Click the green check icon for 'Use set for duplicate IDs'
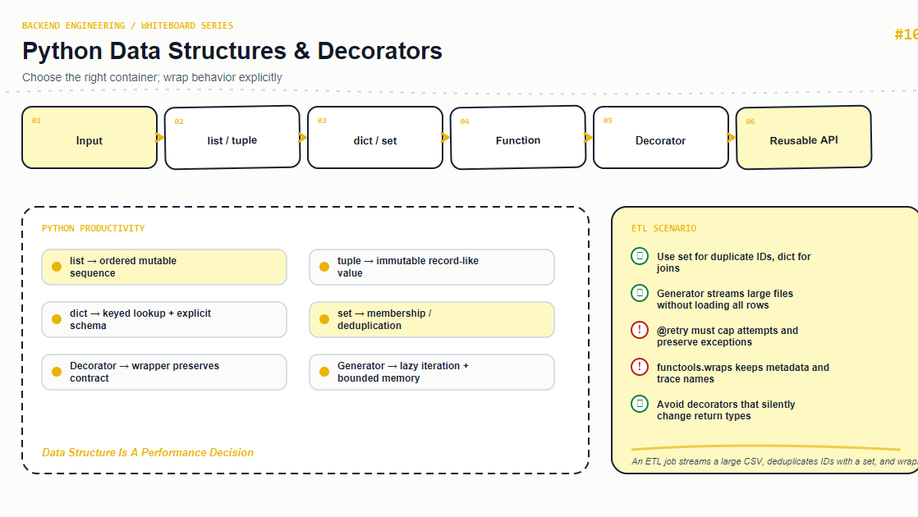The width and height of the screenshot is (918, 517). point(639,256)
